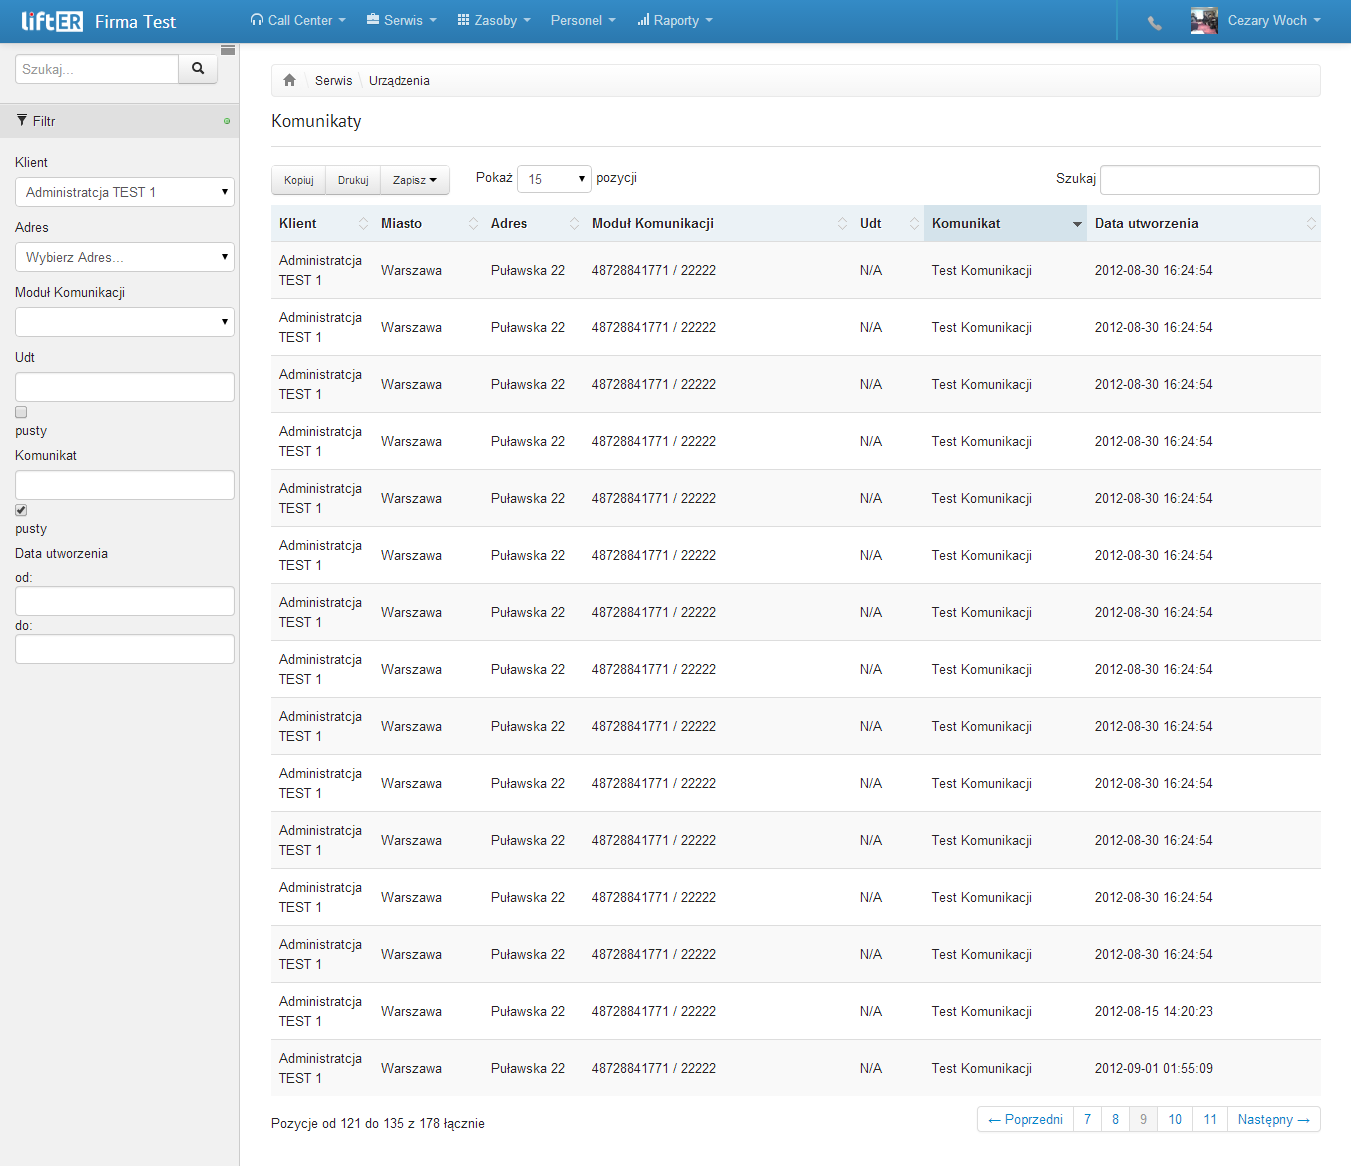Click the liftER logo

coord(52,21)
